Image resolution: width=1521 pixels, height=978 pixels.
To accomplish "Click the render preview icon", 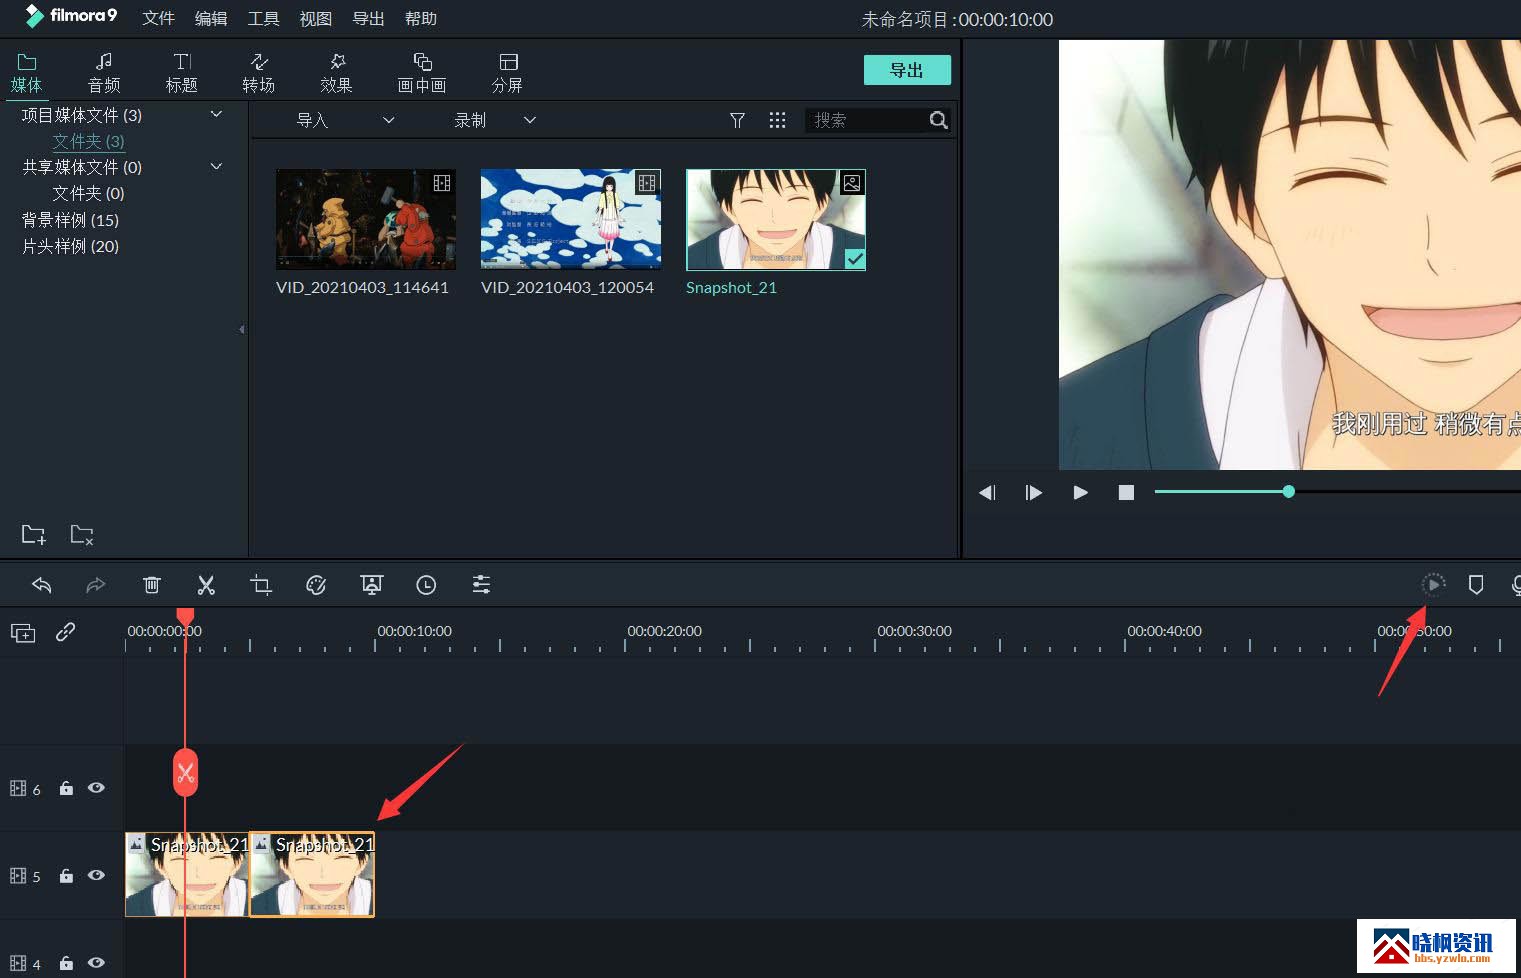I will tap(1433, 585).
